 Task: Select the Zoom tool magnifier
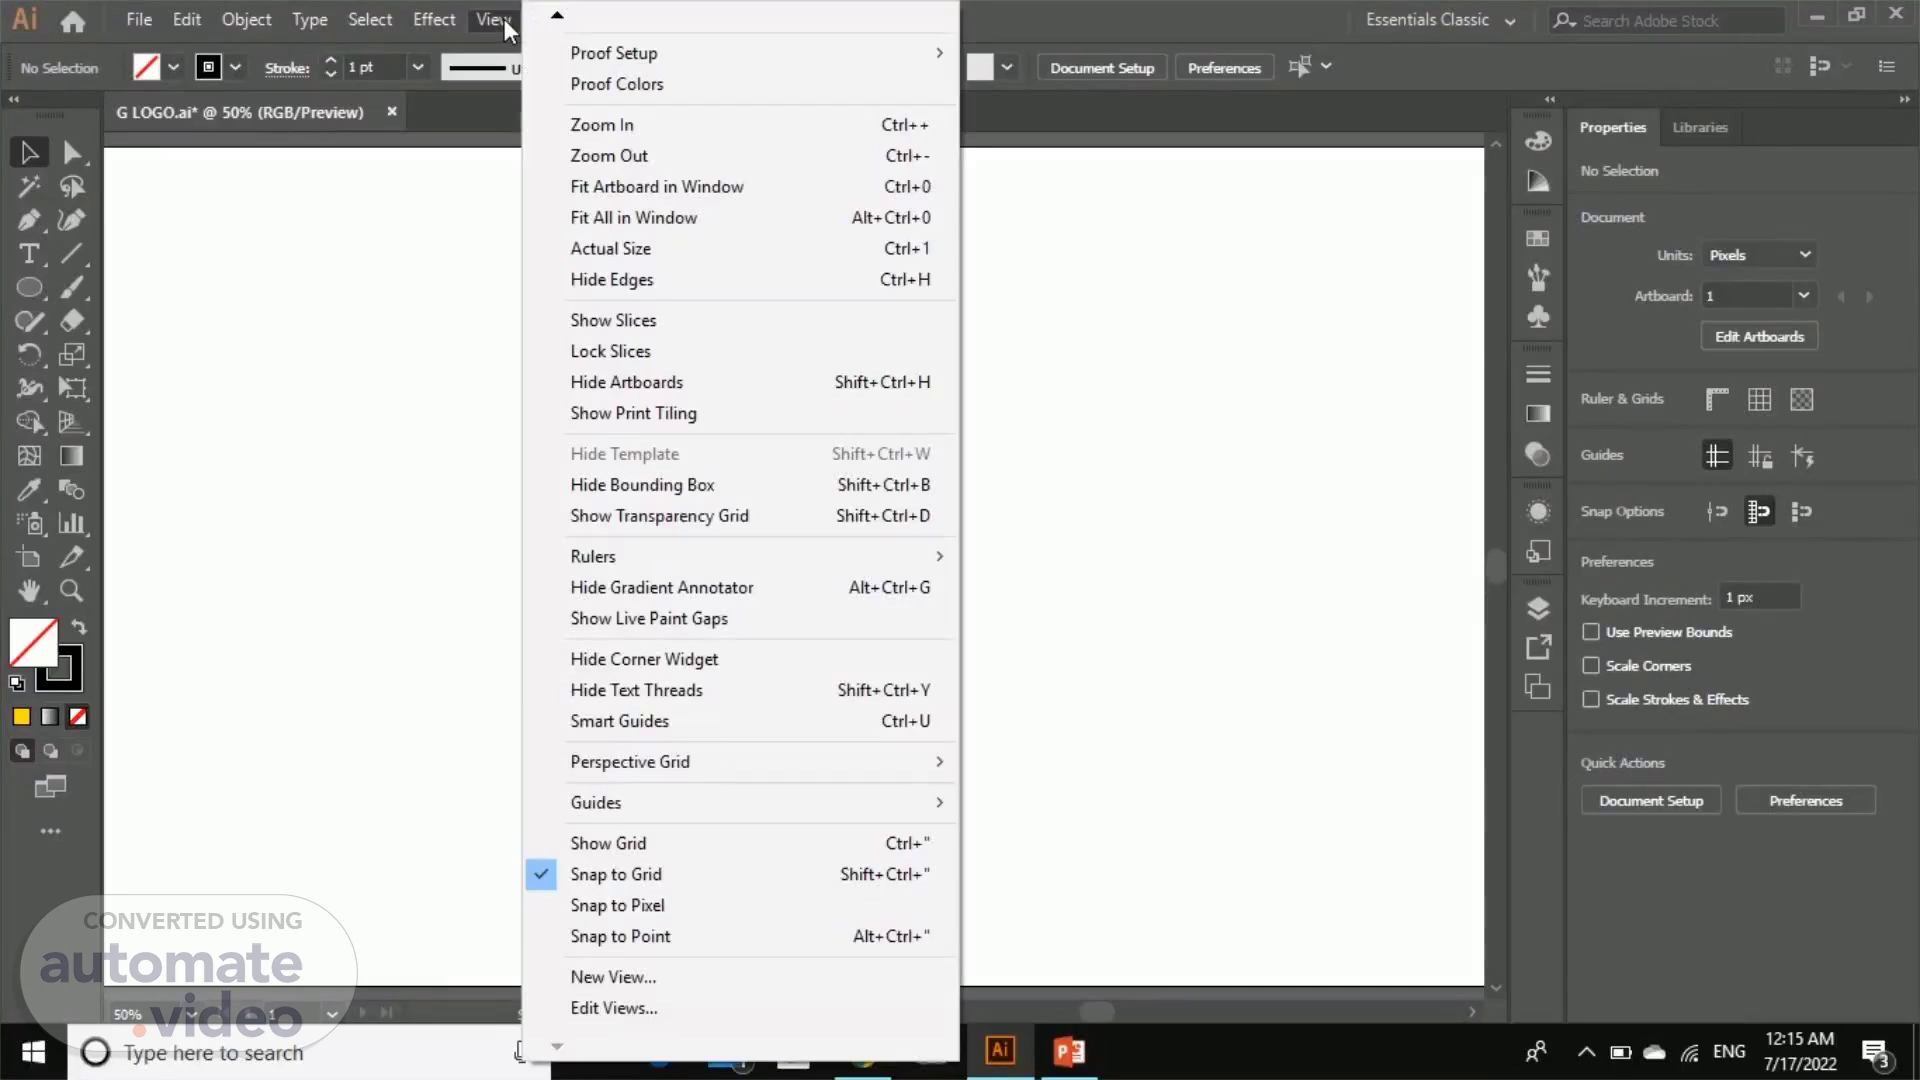click(x=71, y=591)
